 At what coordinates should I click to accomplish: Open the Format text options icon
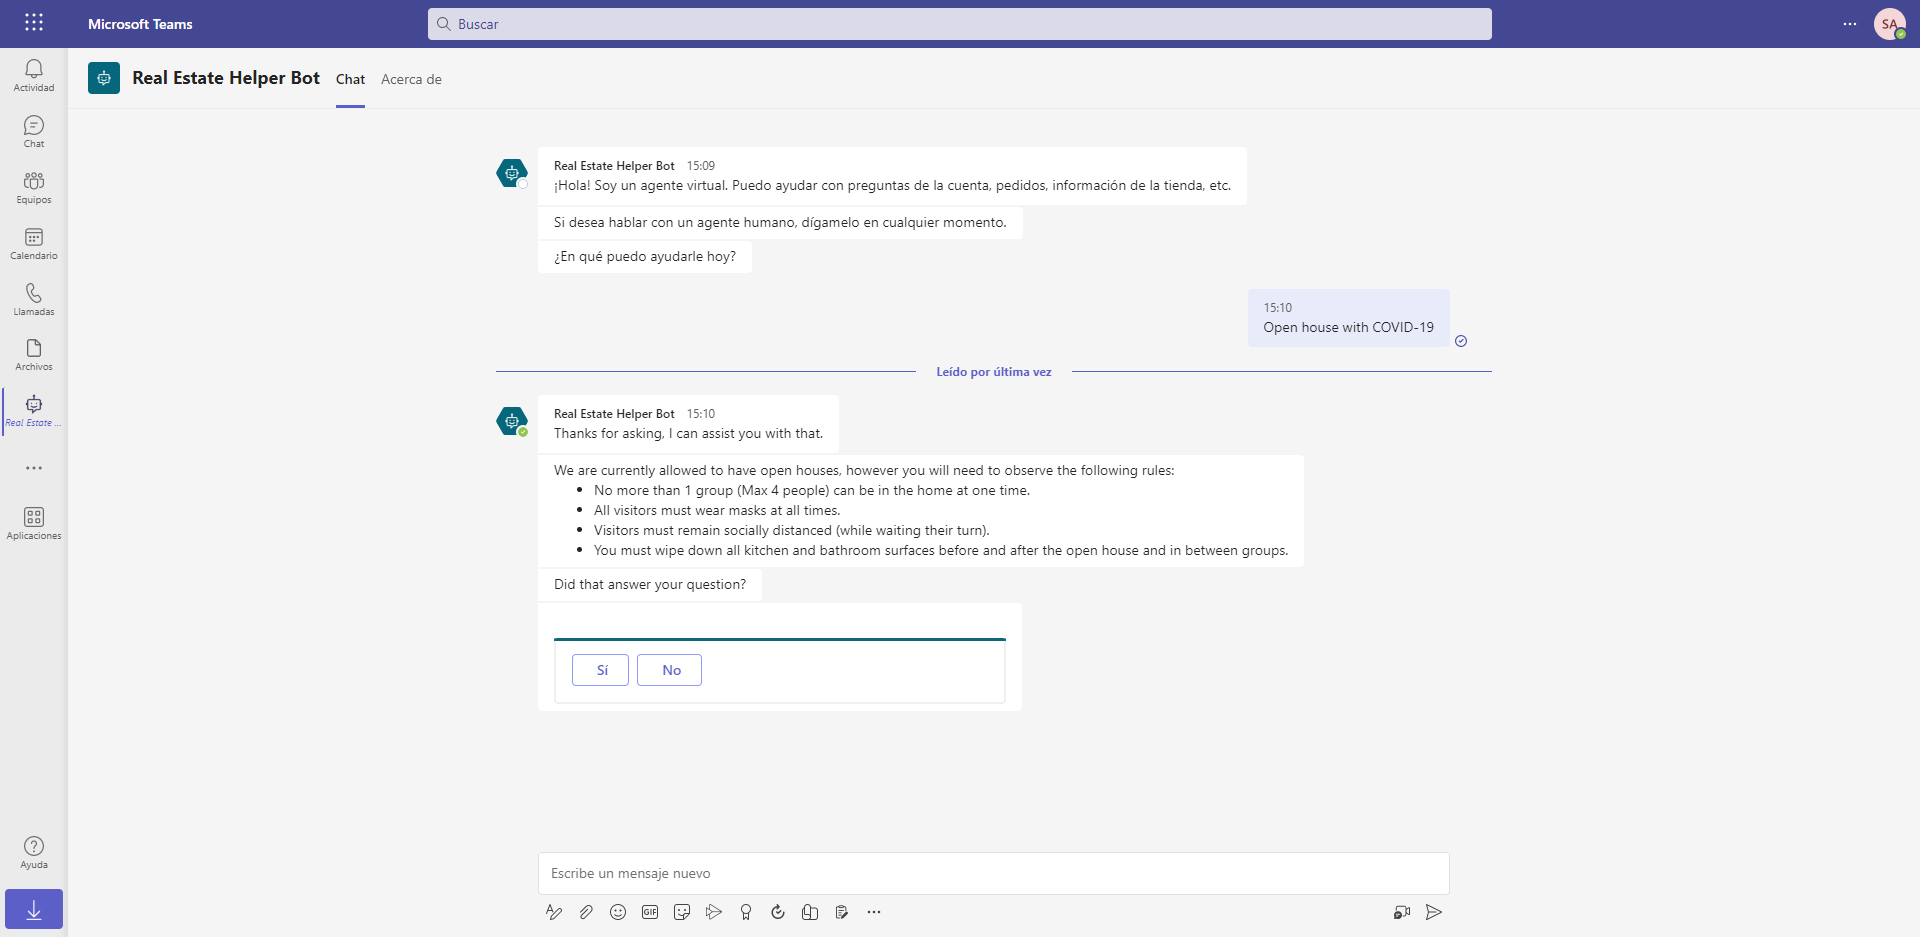point(554,912)
